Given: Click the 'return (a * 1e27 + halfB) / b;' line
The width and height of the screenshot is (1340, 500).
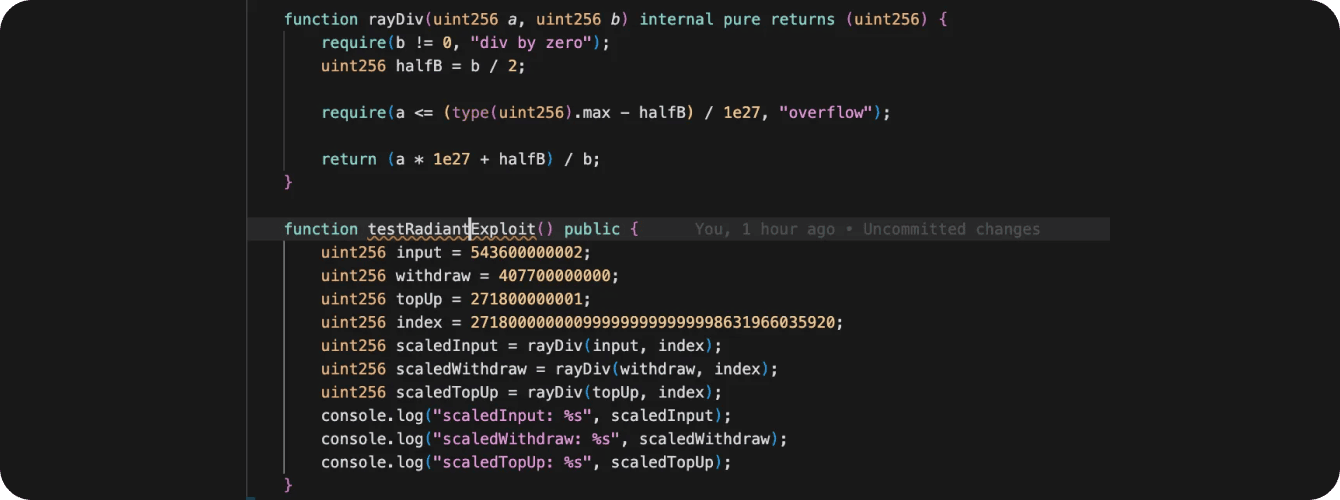Looking at the screenshot, I should [x=461, y=159].
